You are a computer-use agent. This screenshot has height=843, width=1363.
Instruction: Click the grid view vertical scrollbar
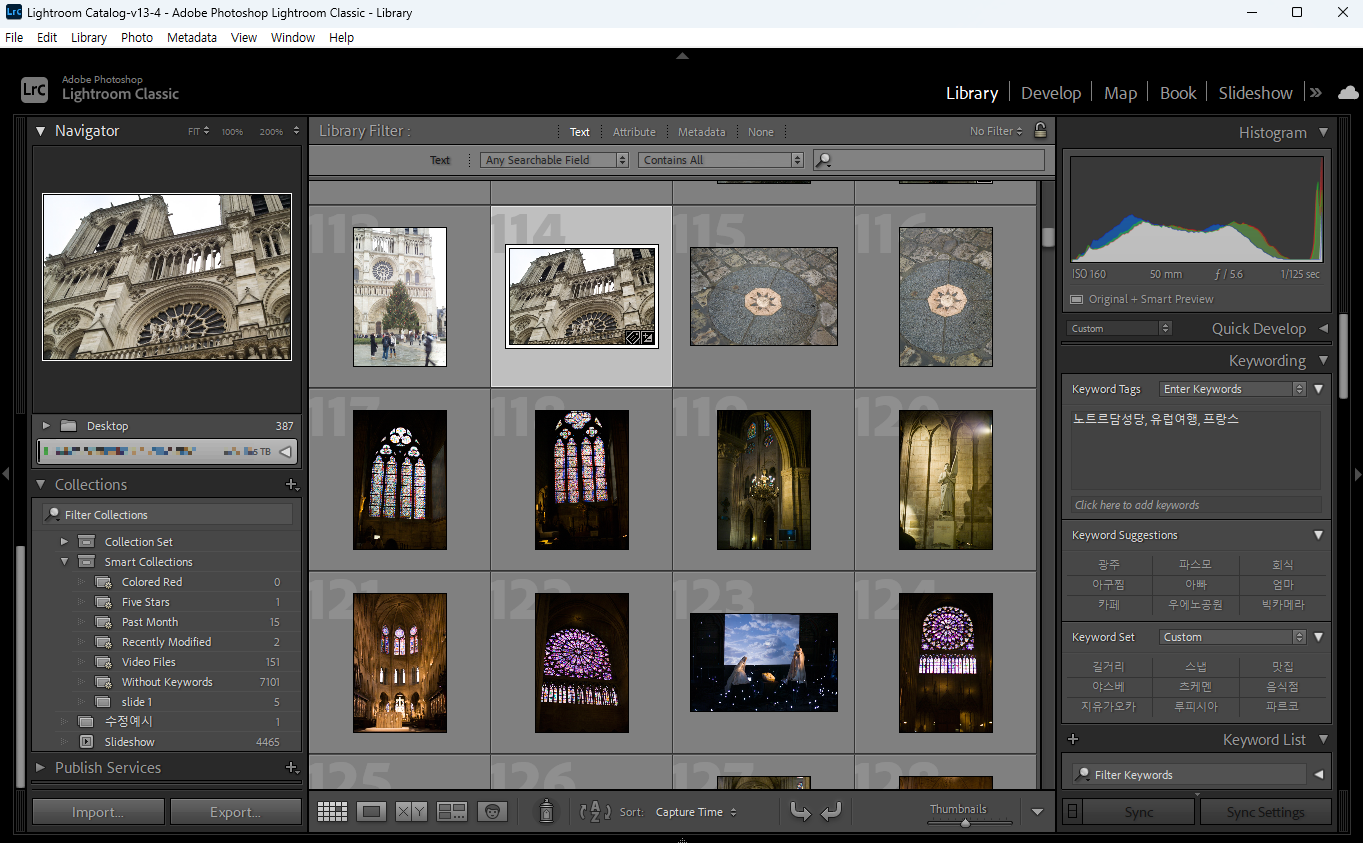tap(1047, 236)
